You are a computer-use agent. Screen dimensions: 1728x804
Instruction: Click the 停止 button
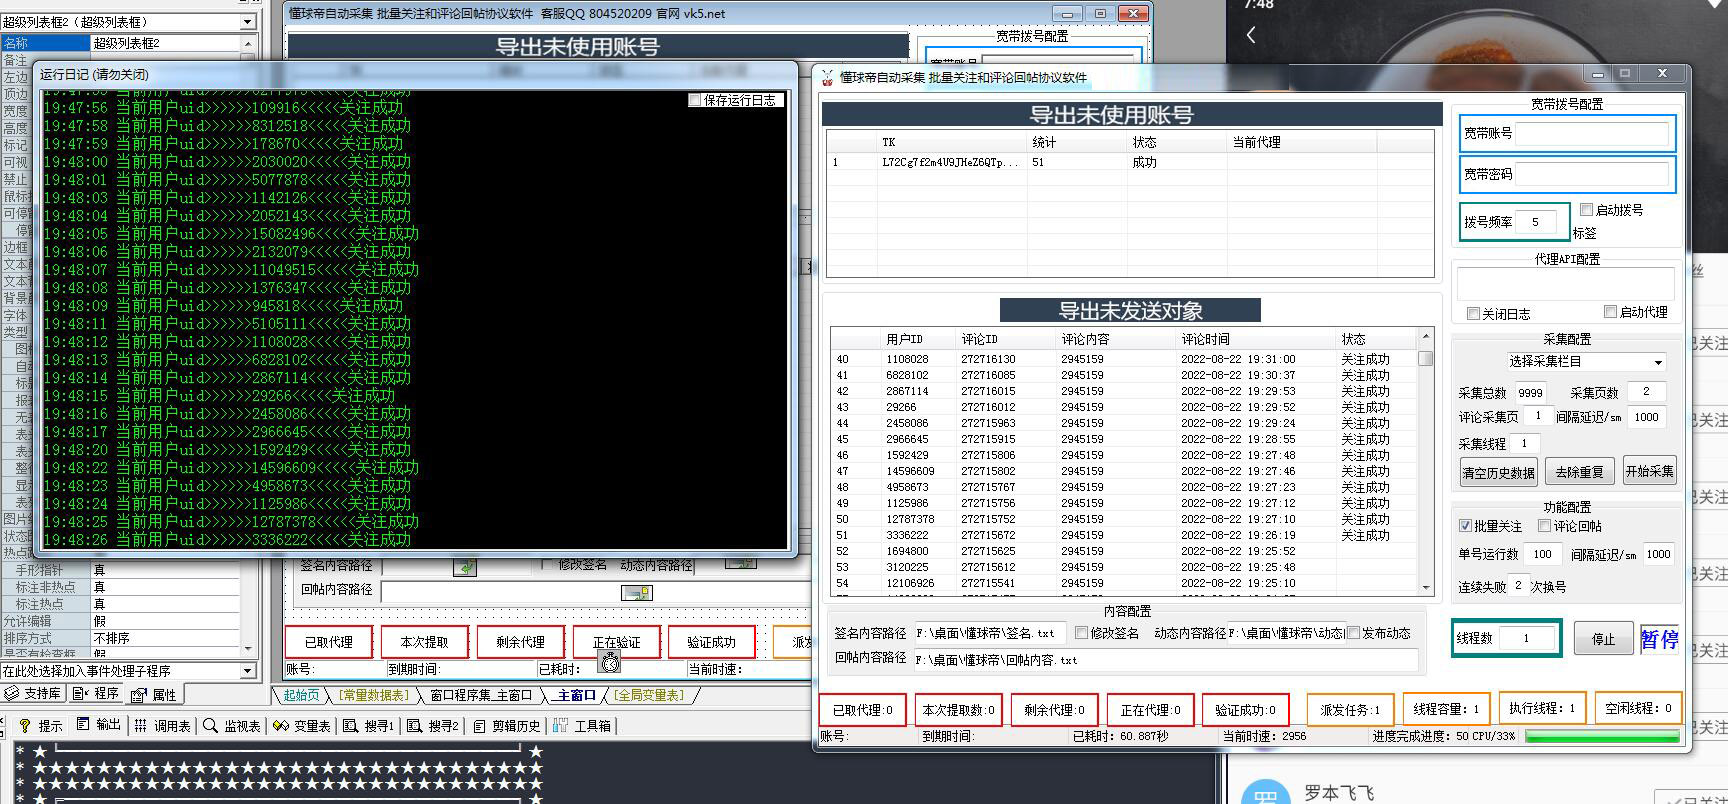(1603, 639)
